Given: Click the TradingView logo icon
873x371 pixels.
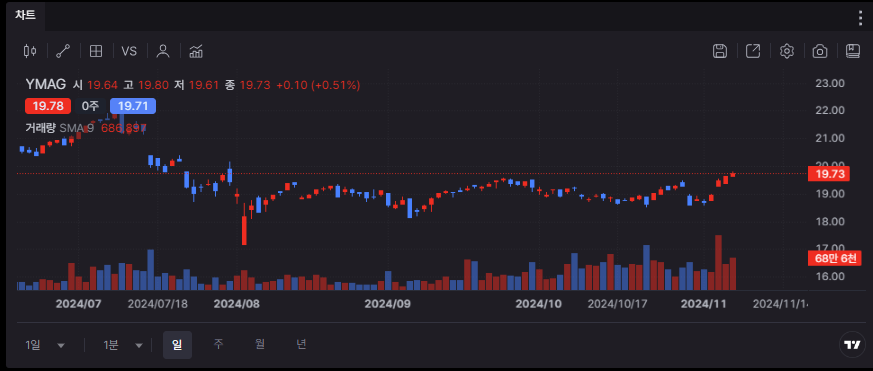Looking at the screenshot, I should tap(852, 345).
